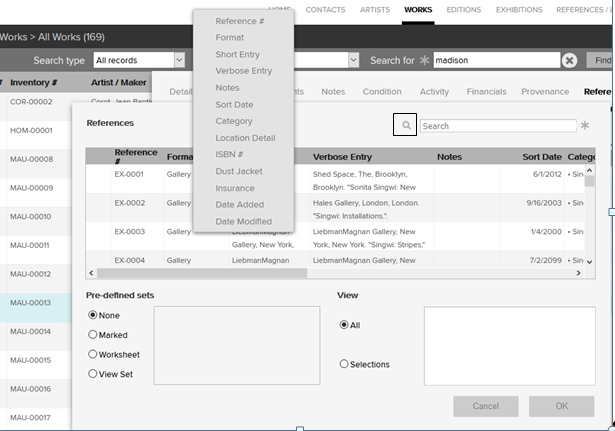Choose Reference # from the popup menu
The image size is (615, 431).
240,21
